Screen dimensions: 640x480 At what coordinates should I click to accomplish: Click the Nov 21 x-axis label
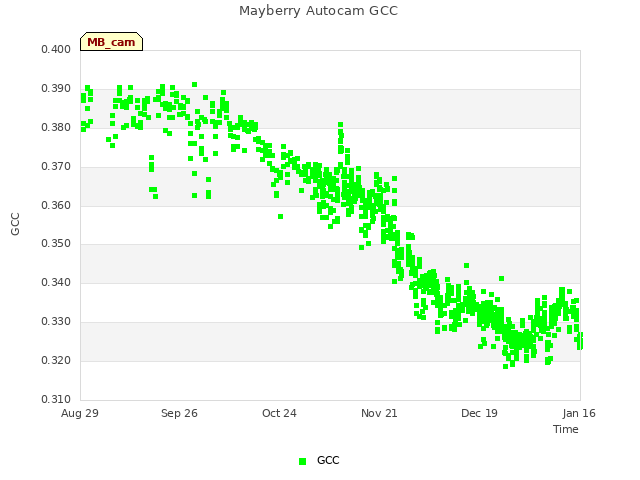(379, 413)
